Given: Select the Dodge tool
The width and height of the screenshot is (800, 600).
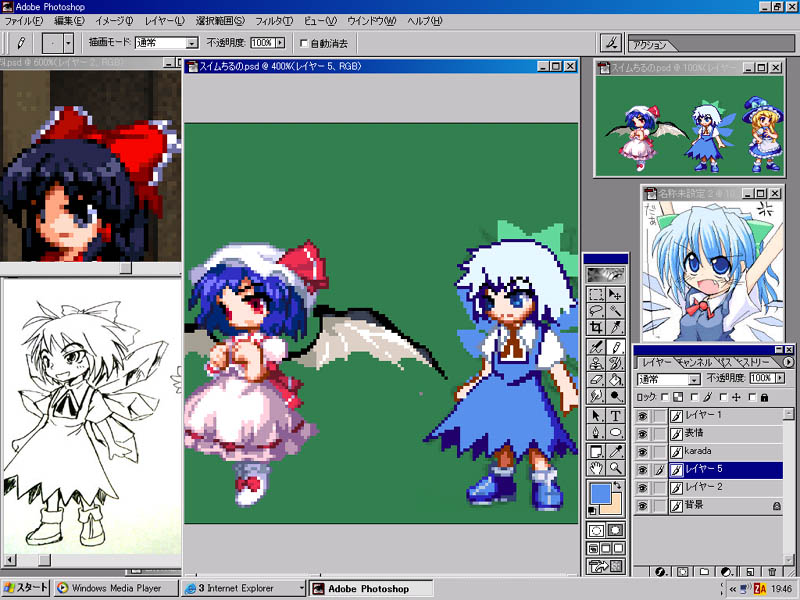Looking at the screenshot, I should coord(615,396).
